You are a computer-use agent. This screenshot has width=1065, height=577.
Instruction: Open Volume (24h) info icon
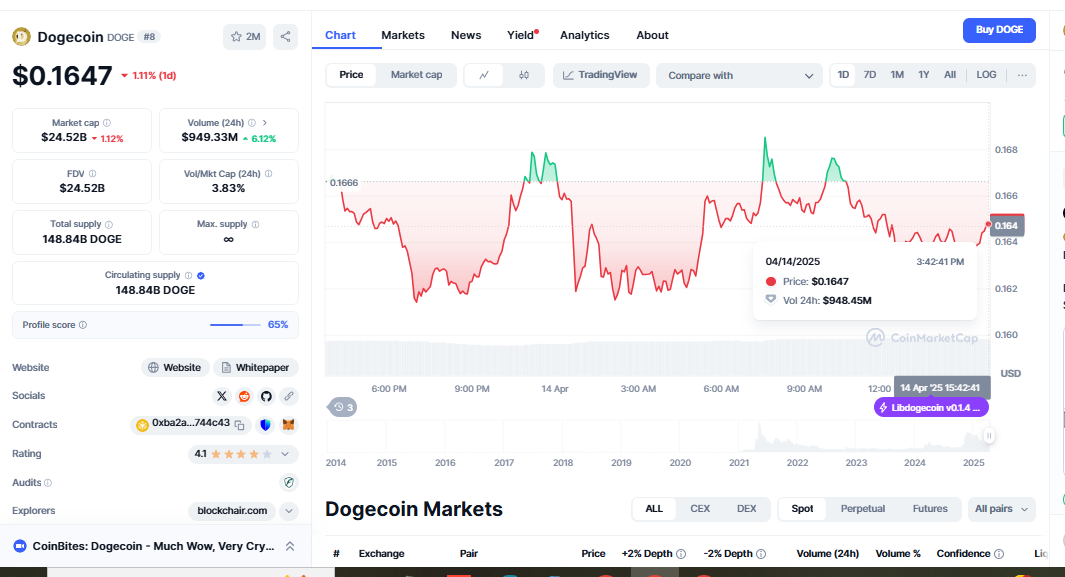tap(252, 123)
